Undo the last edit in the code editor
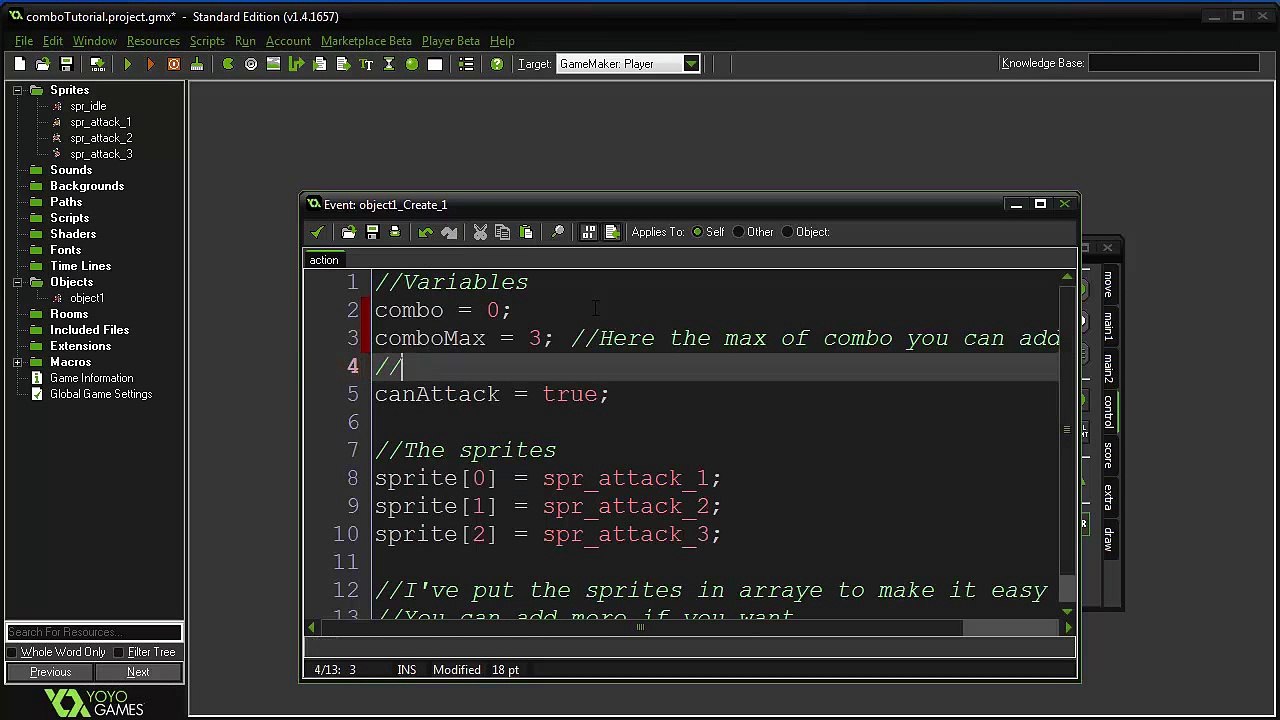The width and height of the screenshot is (1280, 720). click(426, 232)
